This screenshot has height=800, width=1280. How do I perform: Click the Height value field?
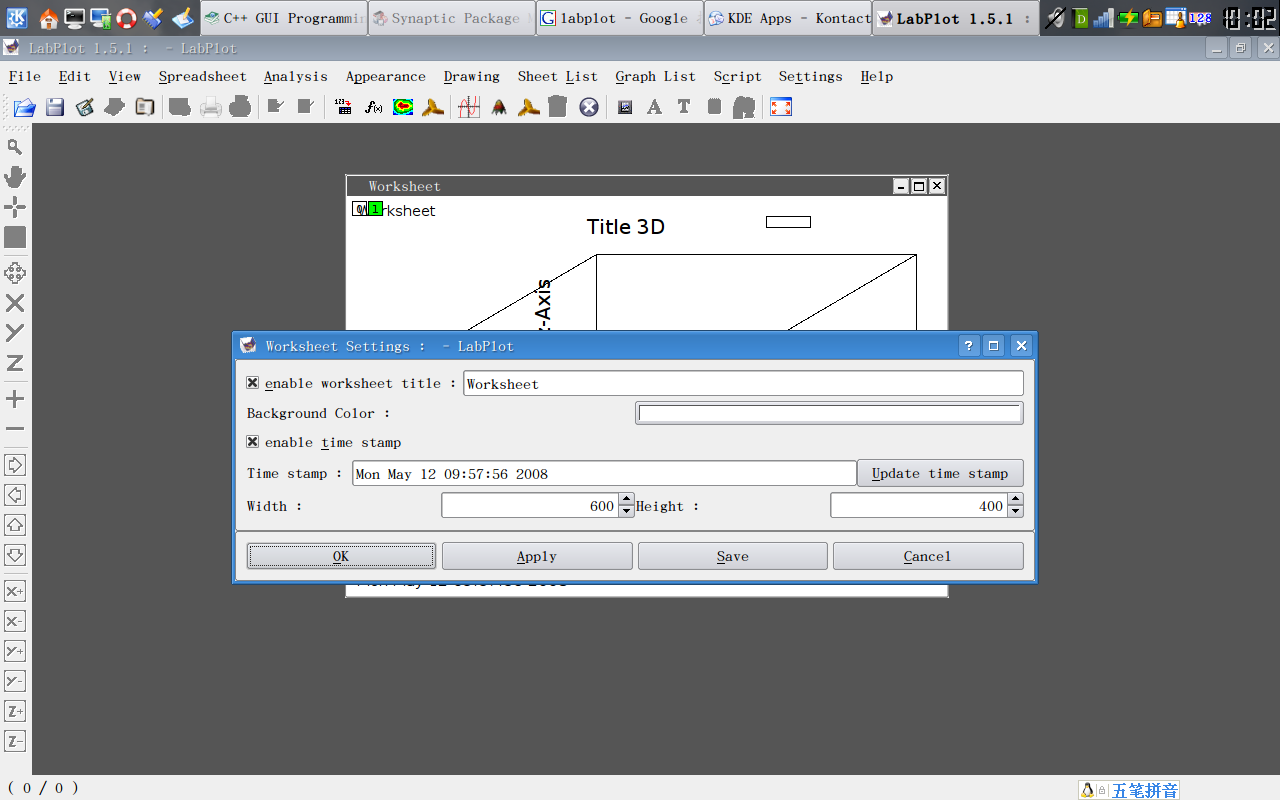919,505
